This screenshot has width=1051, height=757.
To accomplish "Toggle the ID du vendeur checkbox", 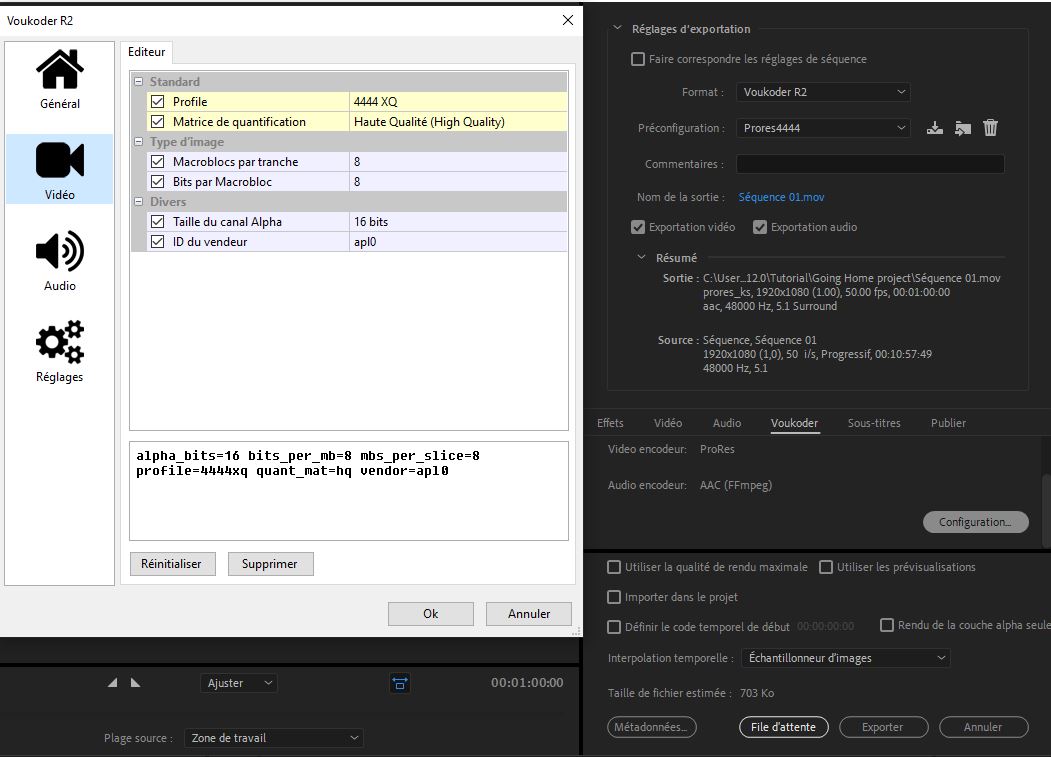I will (158, 242).
